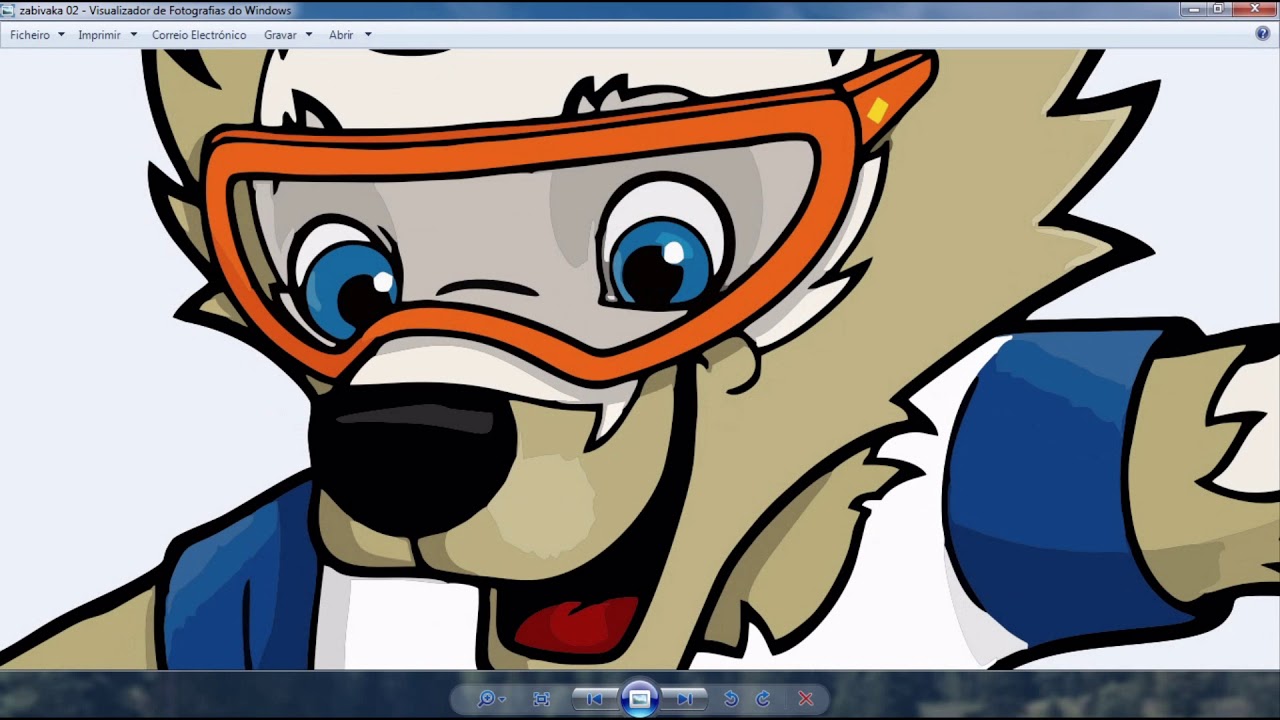
Task: Expand the Gravar dropdown arrow
Action: point(308,35)
